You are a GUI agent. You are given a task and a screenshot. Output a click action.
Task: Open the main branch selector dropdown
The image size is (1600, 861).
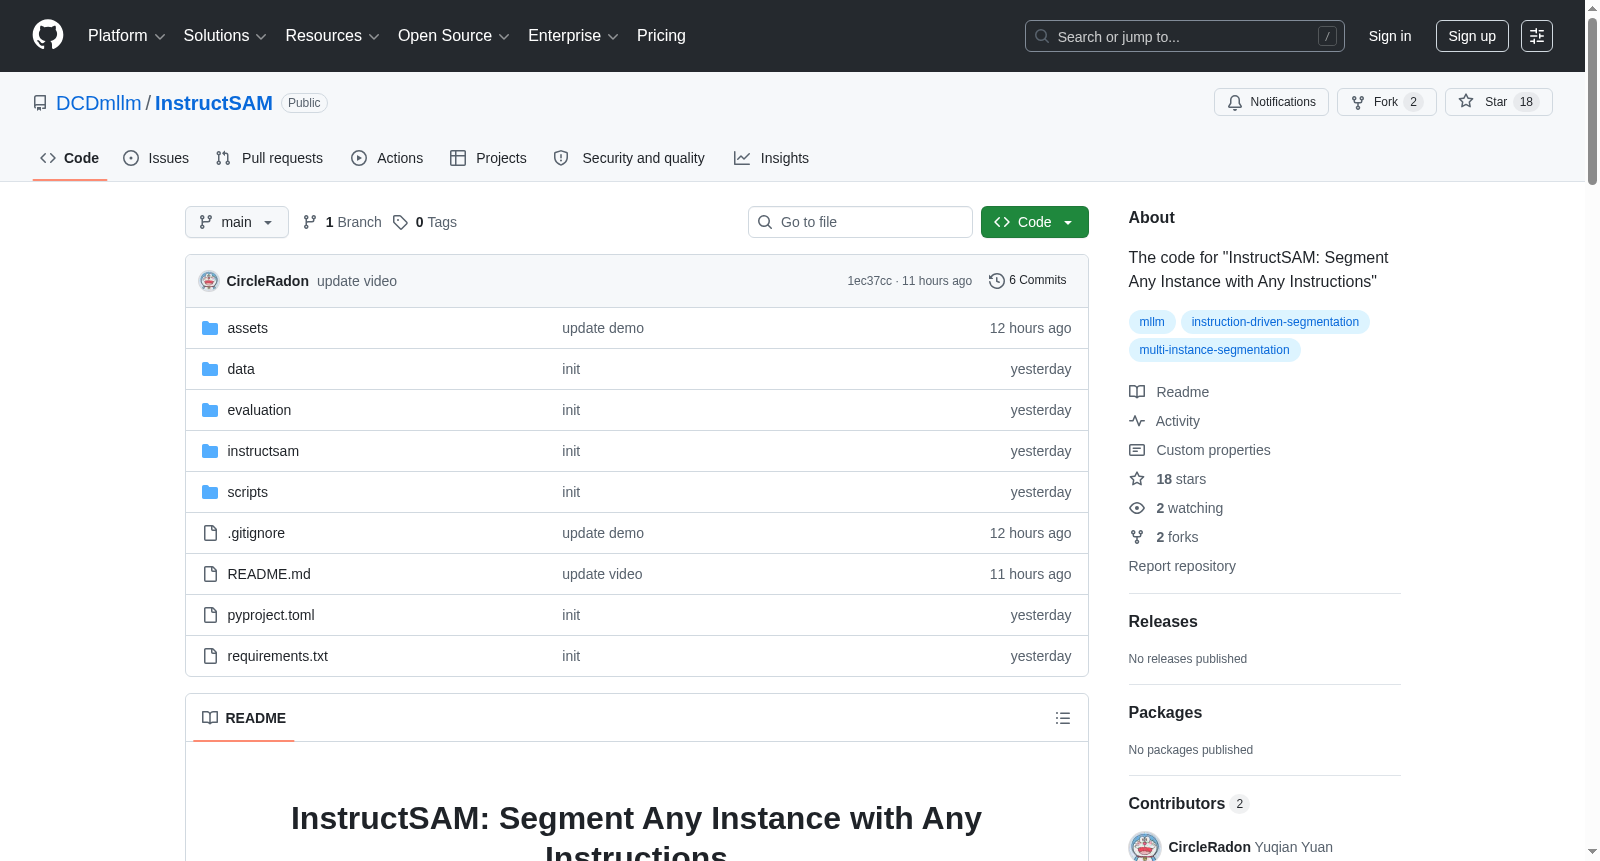click(237, 222)
